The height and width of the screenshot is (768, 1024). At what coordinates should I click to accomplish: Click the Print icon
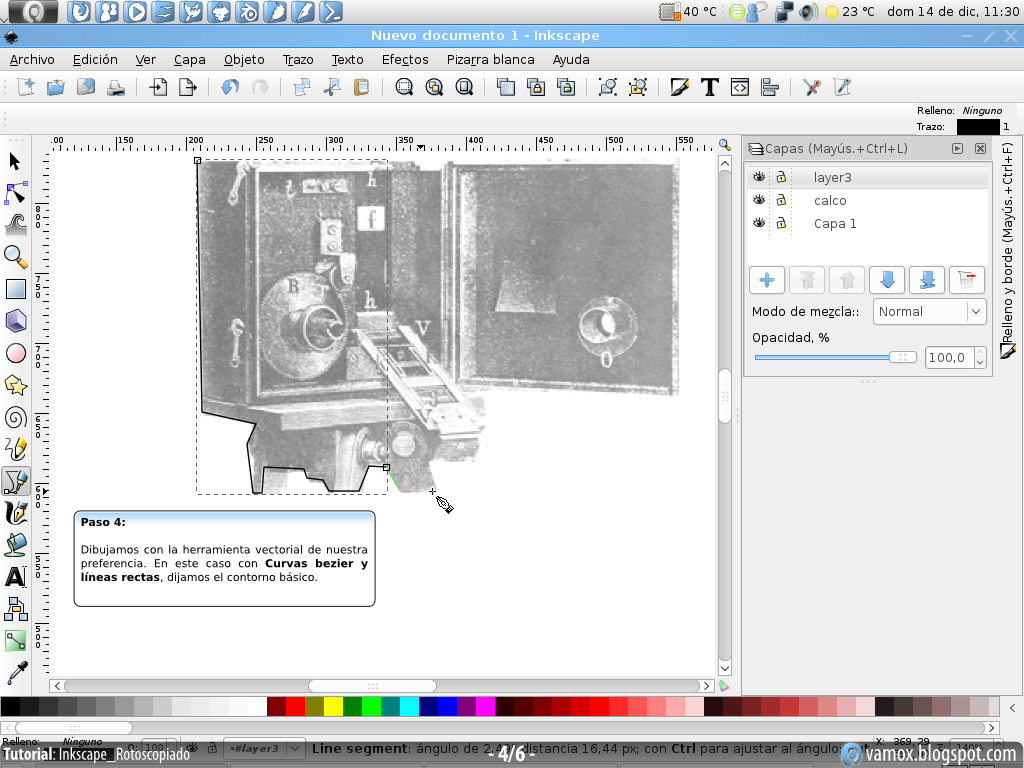[116, 87]
